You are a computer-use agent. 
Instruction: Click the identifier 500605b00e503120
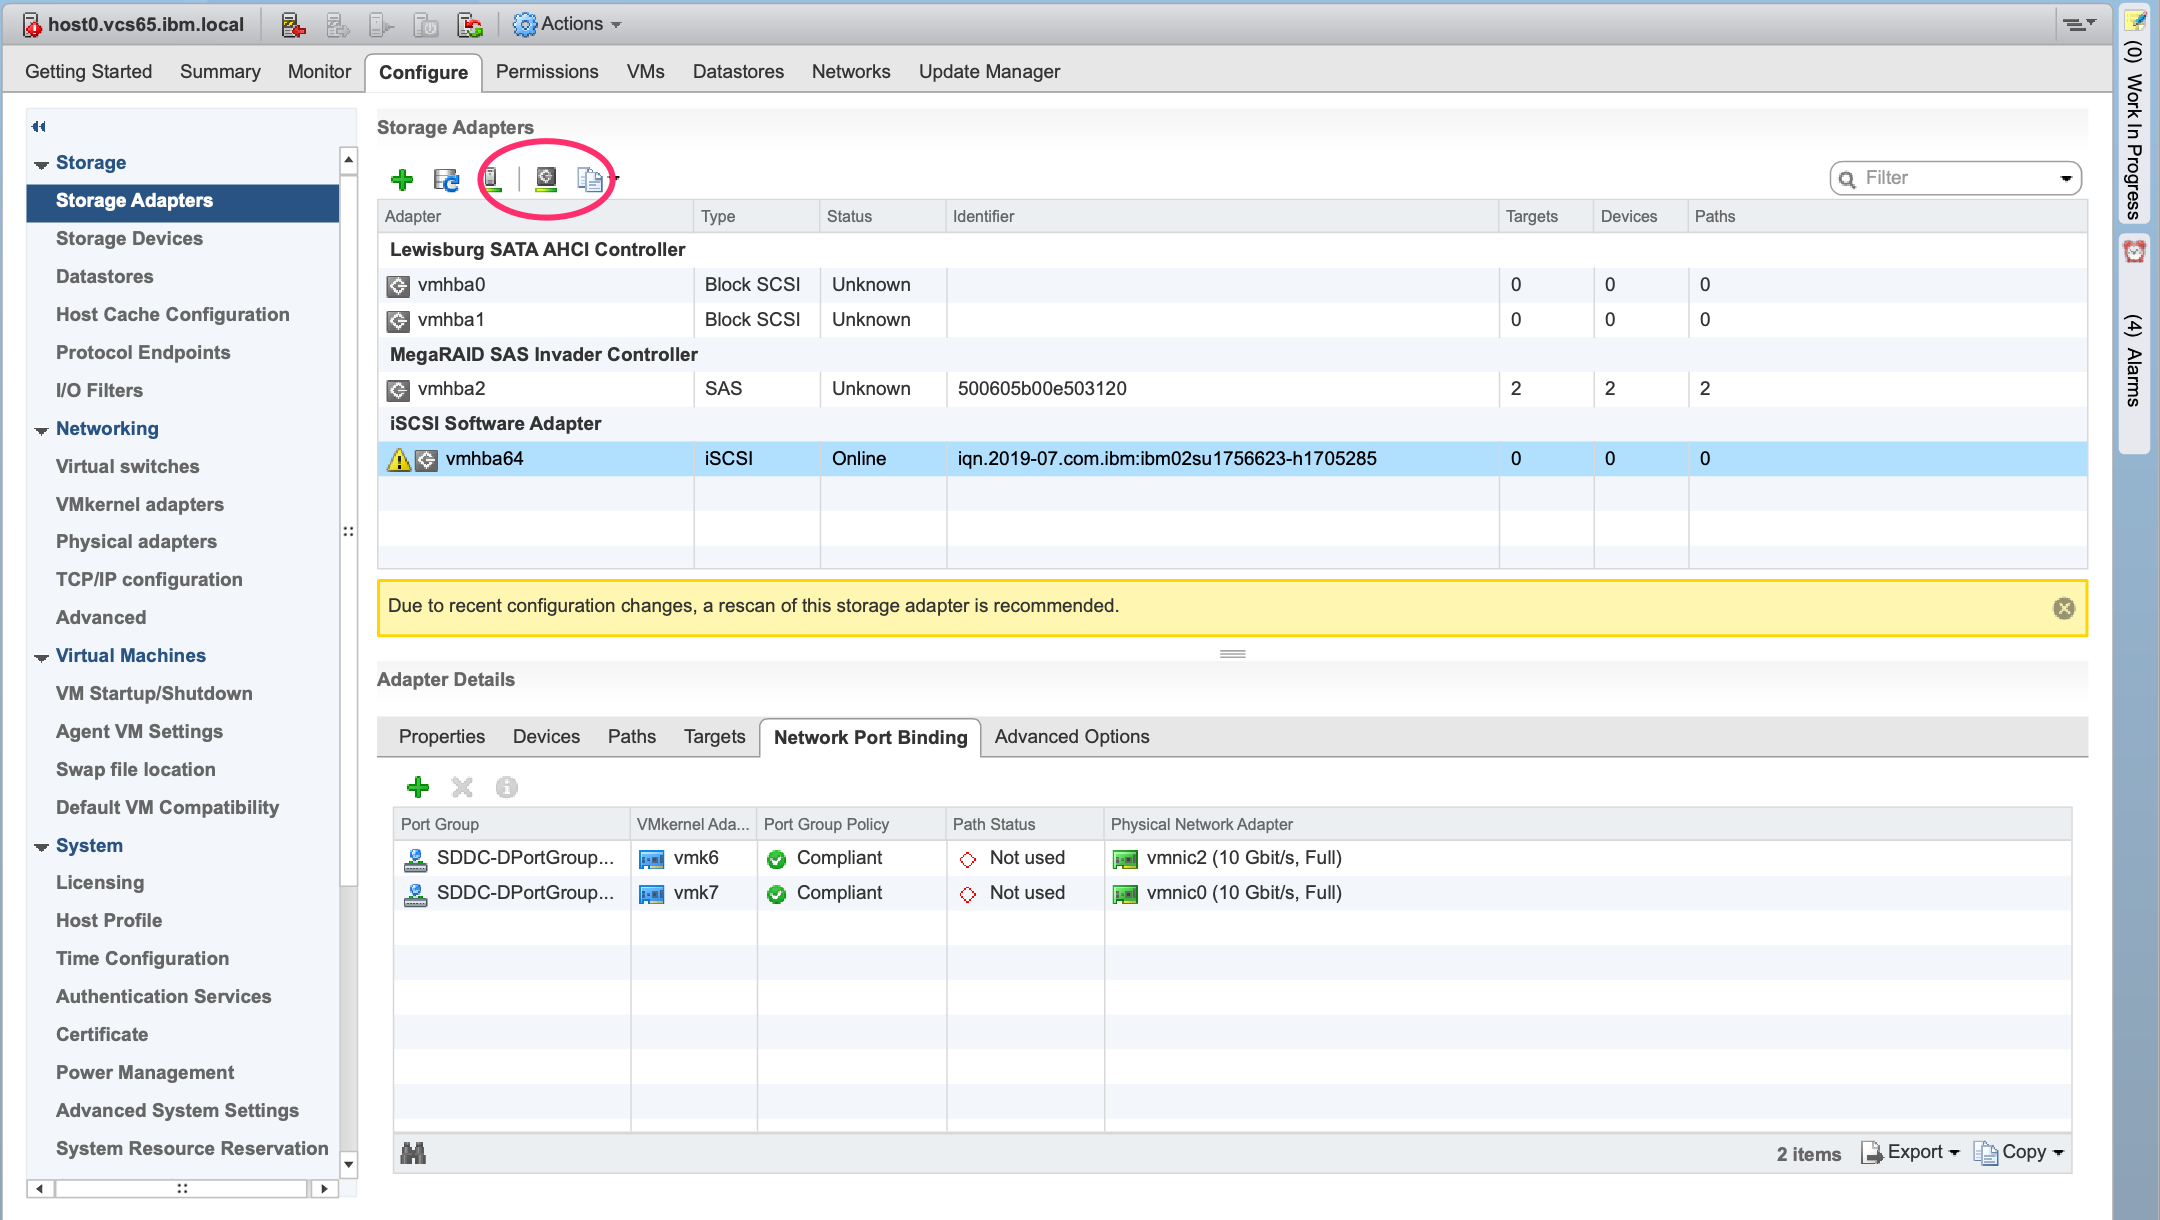1042,389
